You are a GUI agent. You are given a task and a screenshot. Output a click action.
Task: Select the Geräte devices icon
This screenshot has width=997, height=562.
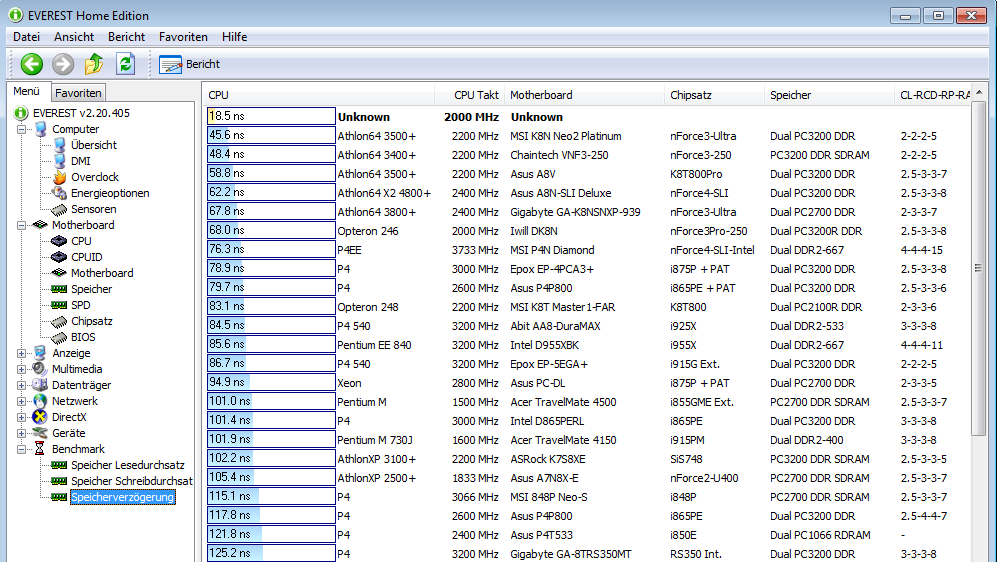pyautogui.click(x=40, y=433)
